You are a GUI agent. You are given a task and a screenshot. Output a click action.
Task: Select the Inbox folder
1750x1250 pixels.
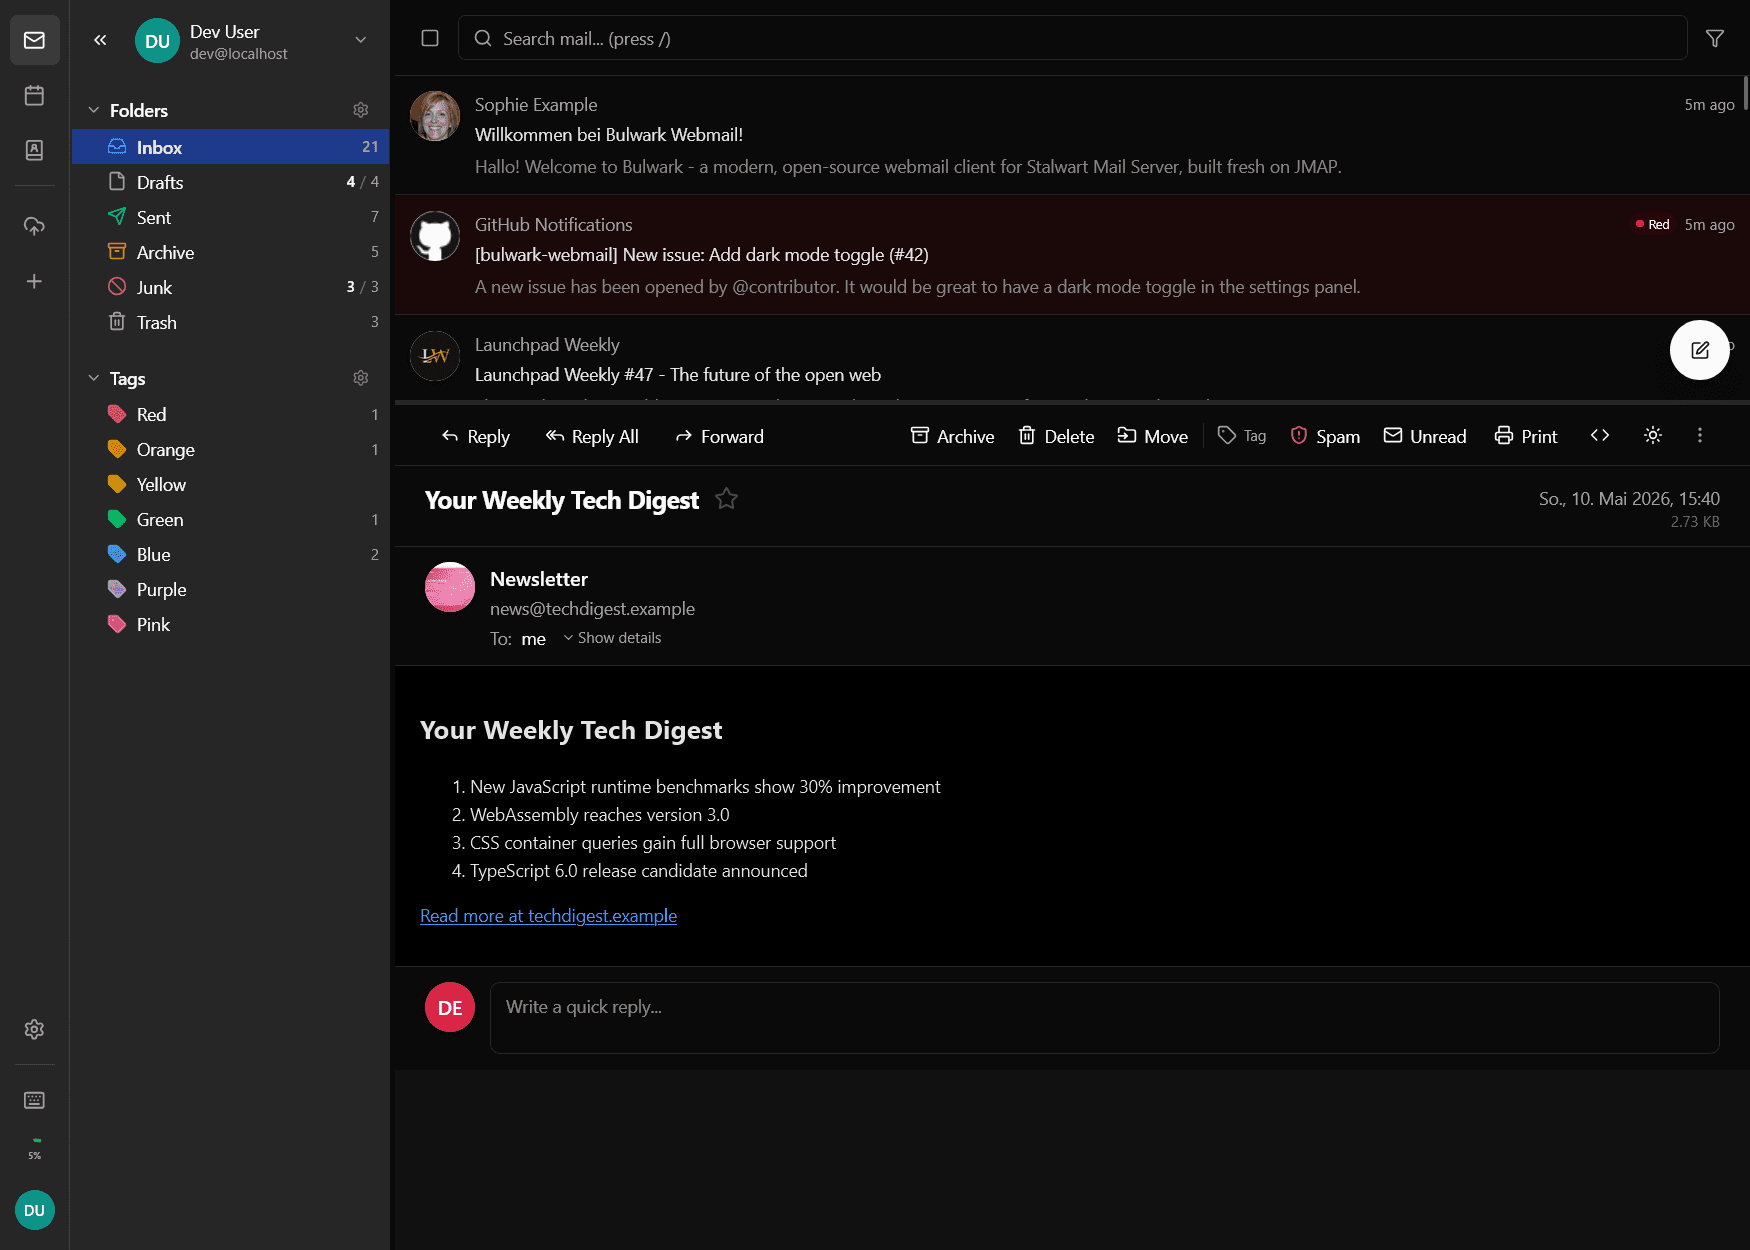coord(230,147)
